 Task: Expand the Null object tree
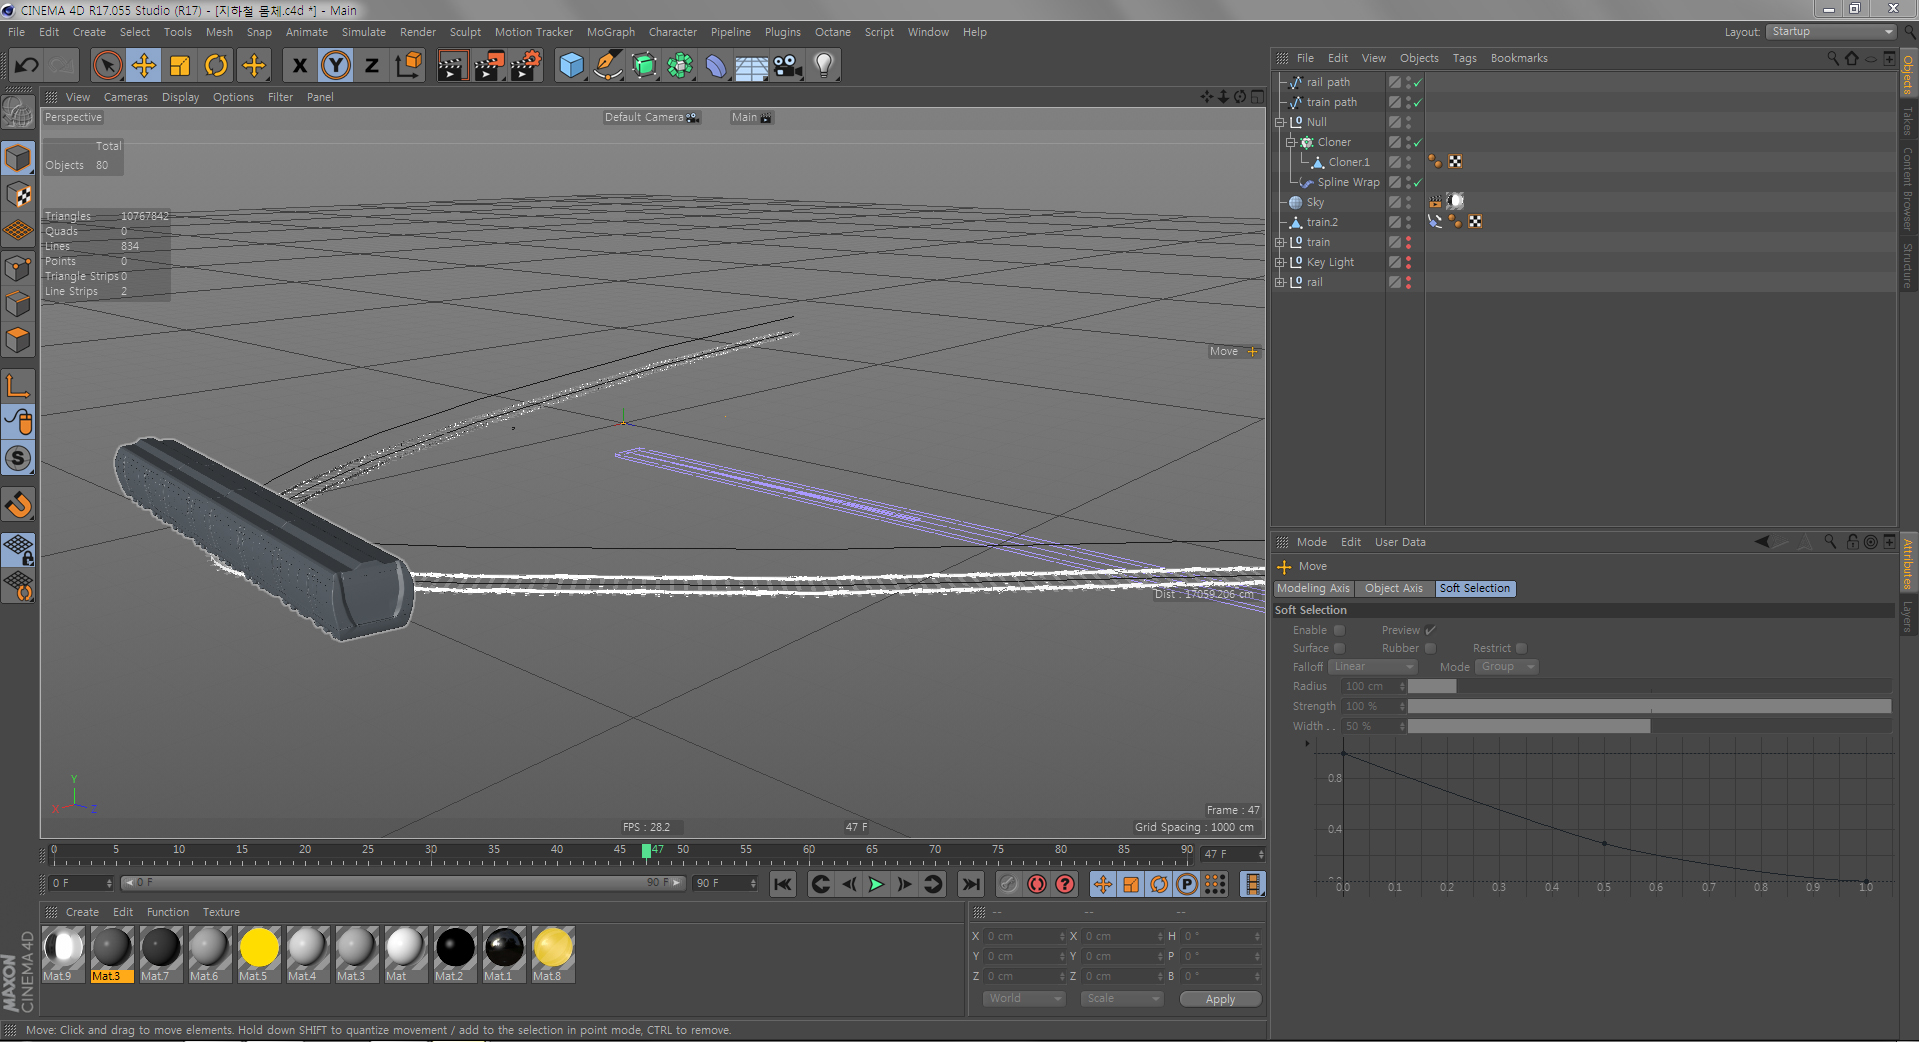coord(1280,122)
